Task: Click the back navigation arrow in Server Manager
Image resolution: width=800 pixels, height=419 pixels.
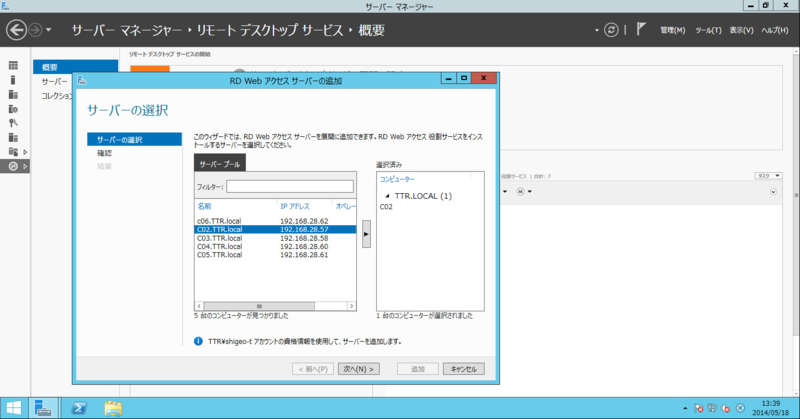Action: (16, 30)
